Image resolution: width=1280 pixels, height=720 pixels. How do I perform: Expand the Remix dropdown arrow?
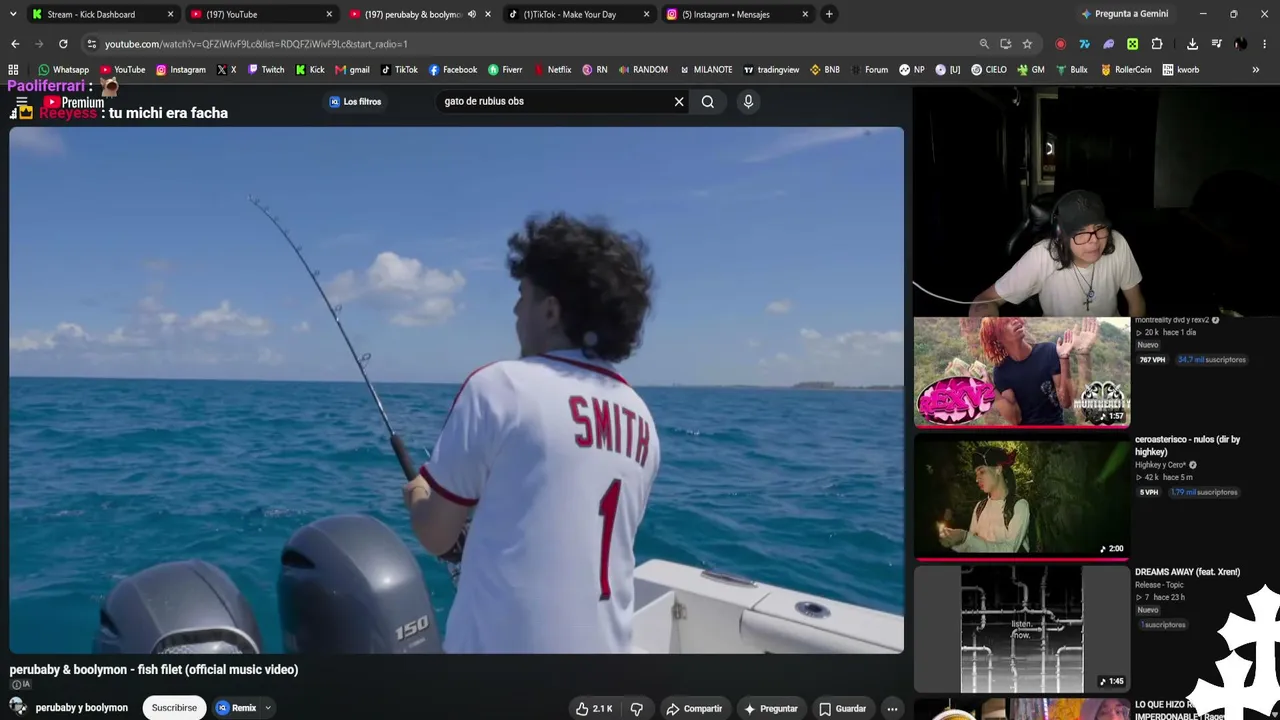[x=268, y=708]
